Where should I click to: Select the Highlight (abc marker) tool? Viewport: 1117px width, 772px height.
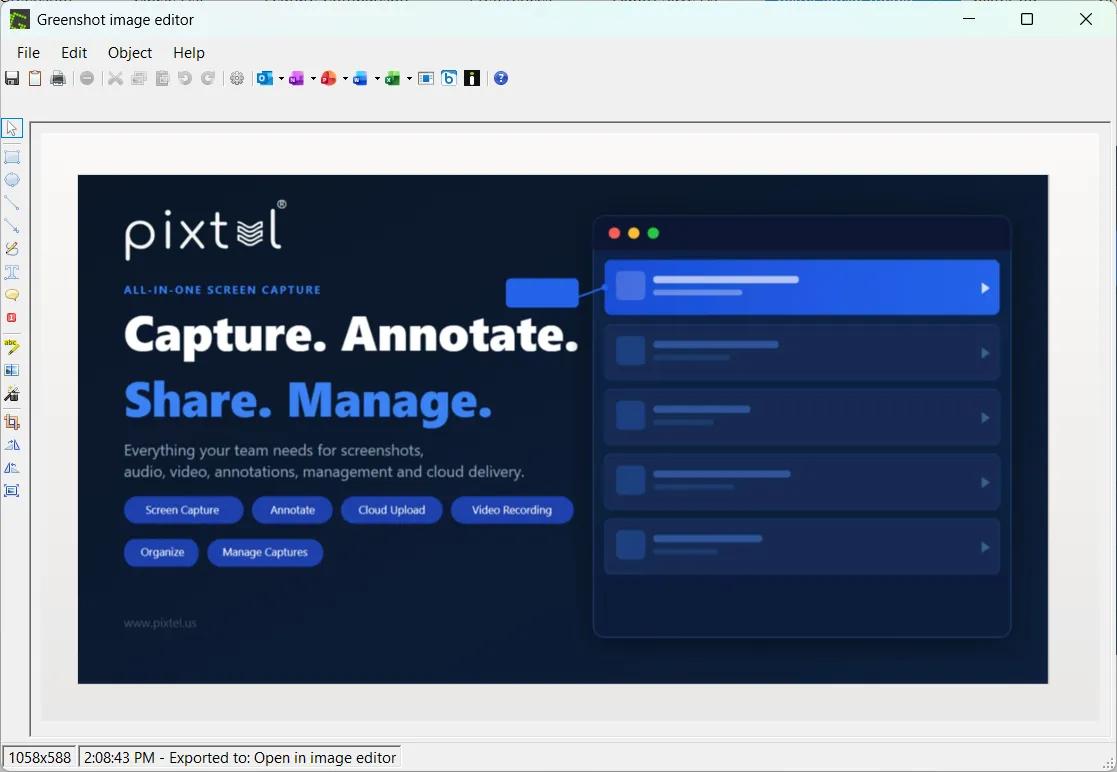pyautogui.click(x=12, y=347)
